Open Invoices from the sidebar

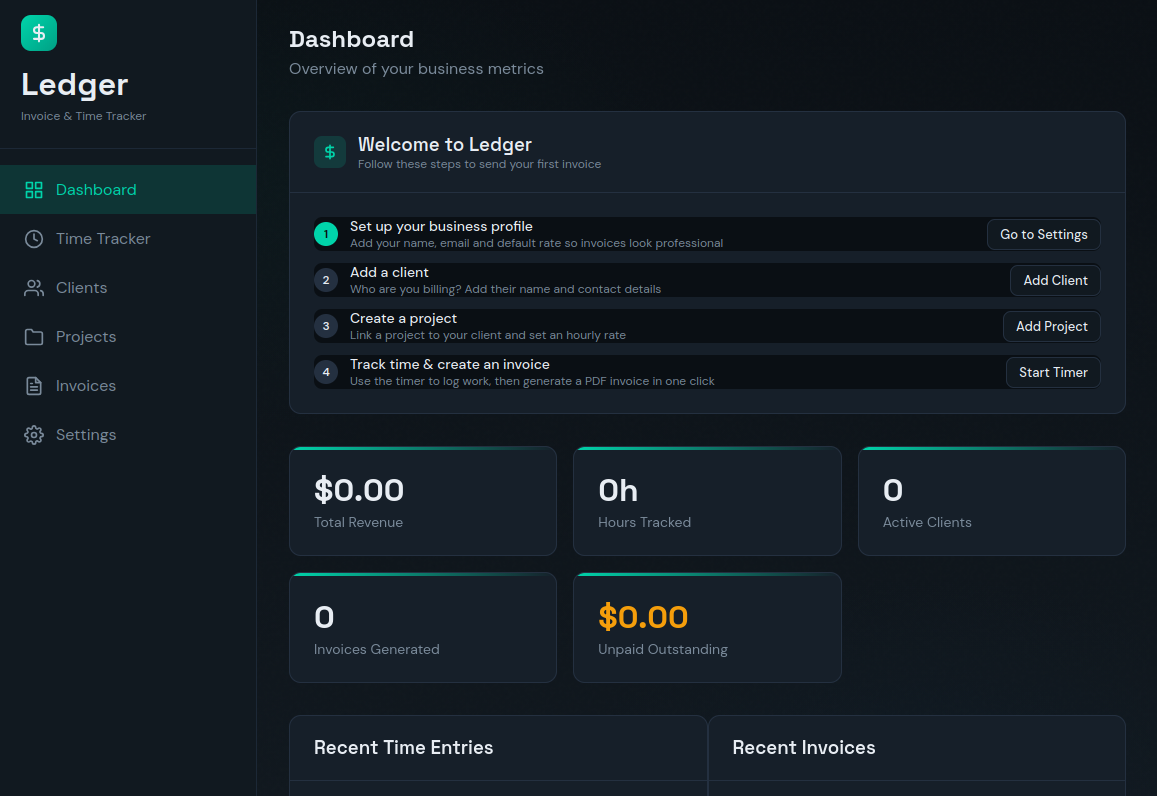(128, 386)
